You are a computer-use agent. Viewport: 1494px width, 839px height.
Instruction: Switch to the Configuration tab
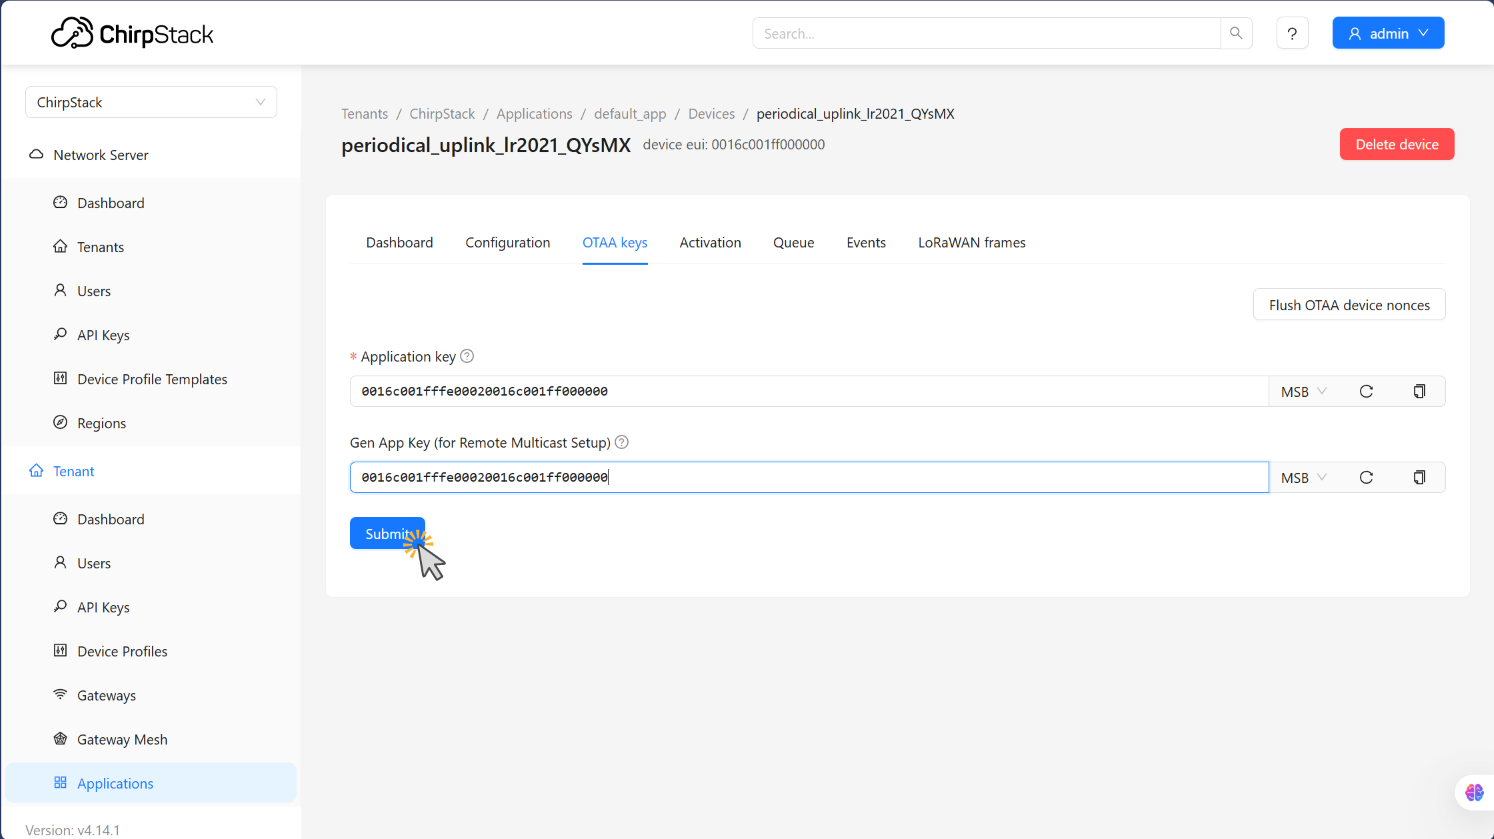click(507, 242)
